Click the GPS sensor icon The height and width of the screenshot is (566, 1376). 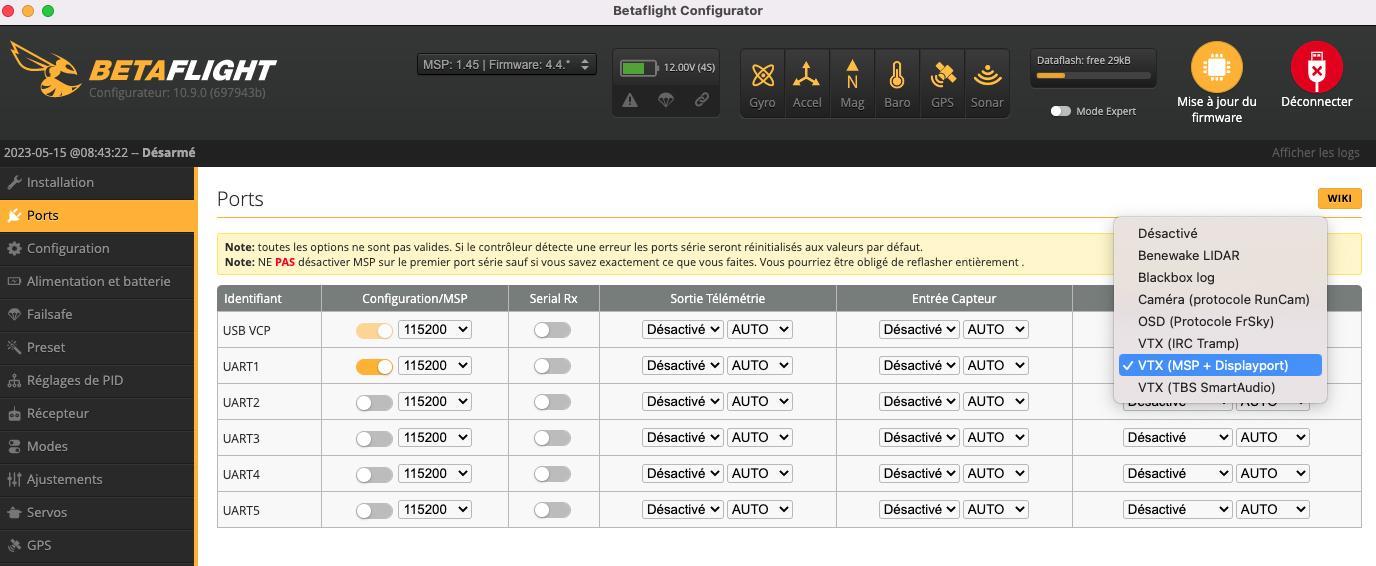click(x=942, y=76)
